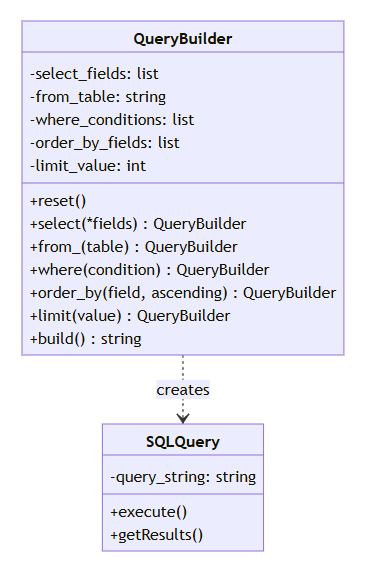The width and height of the screenshot is (366, 571).
Task: Click the -limit_value: int attribute
Action: [88, 166]
